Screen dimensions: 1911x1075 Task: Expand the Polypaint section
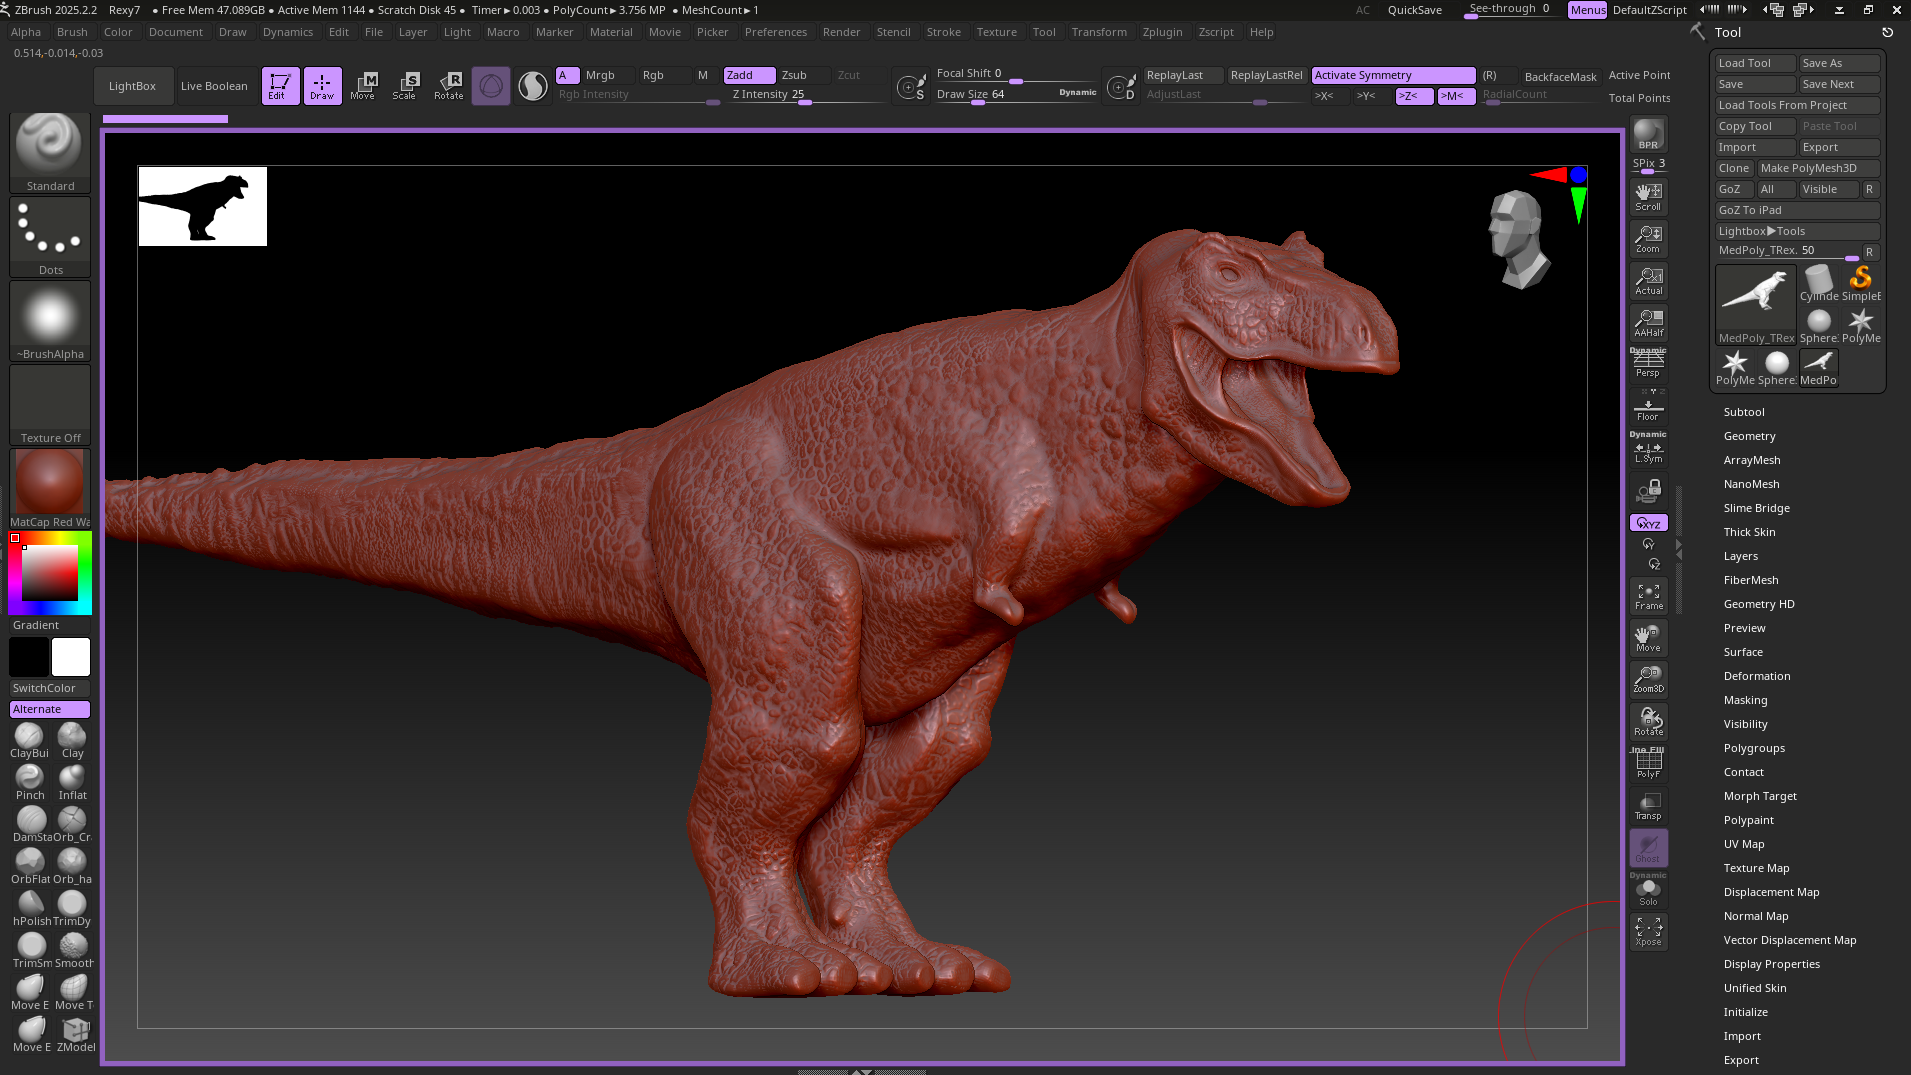[1748, 820]
